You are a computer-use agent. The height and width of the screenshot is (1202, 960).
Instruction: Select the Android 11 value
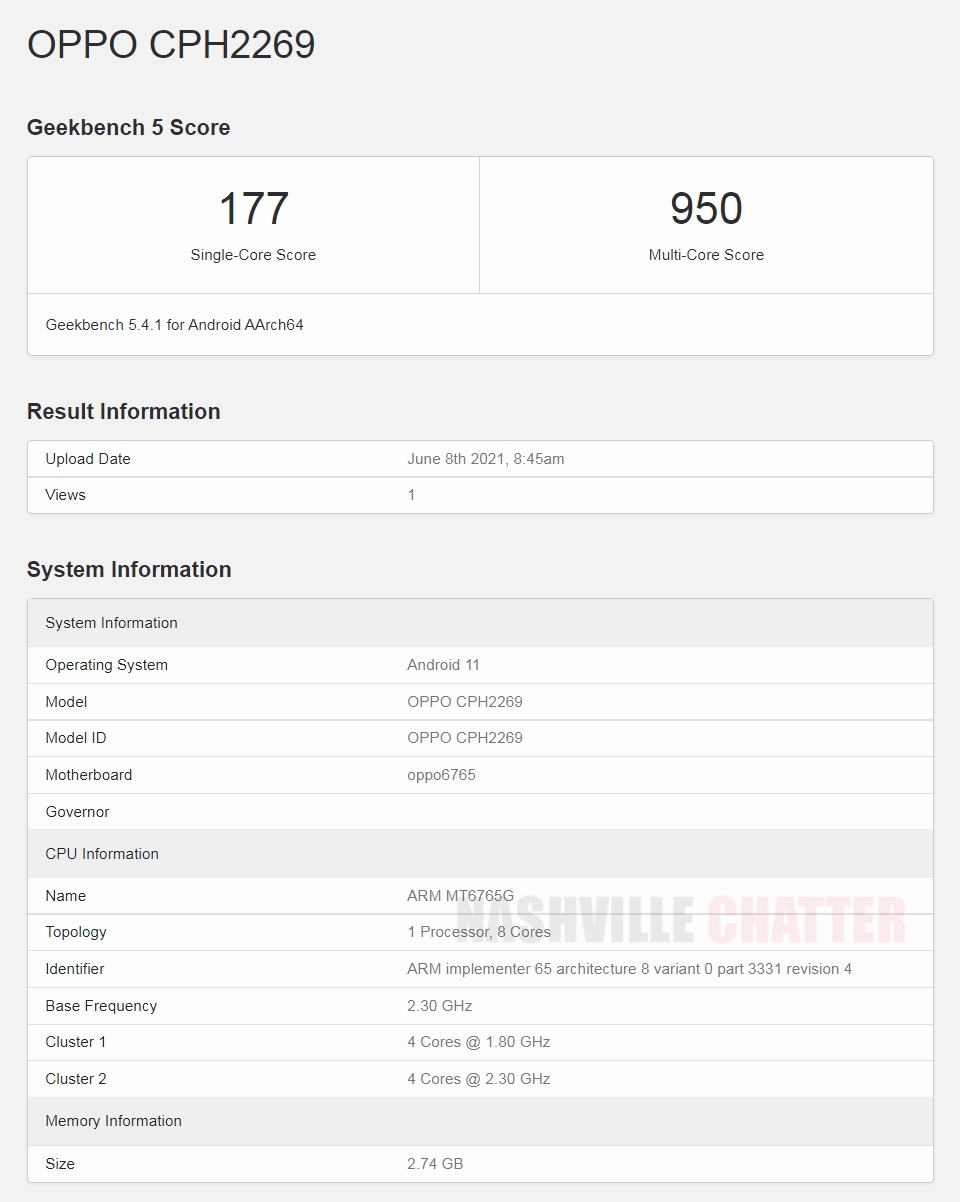click(x=444, y=665)
